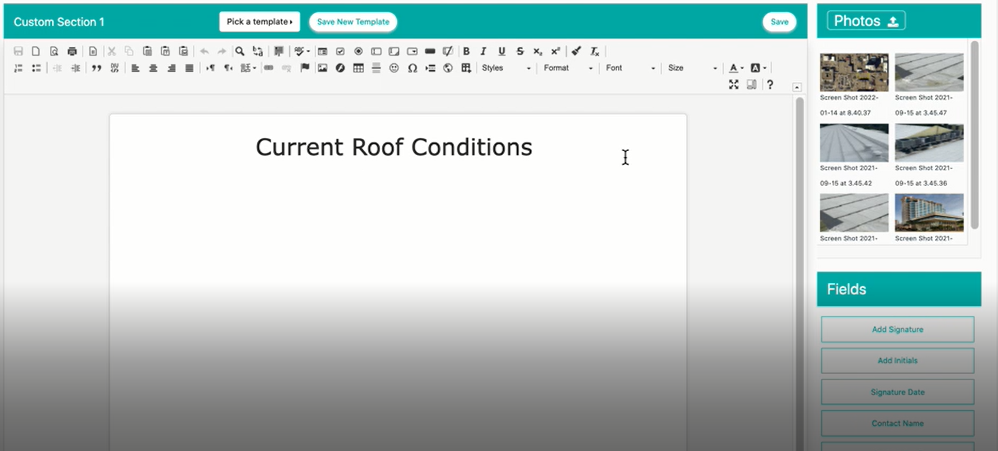Click the Paste as plain text icon
Viewport: 998px width, 451px height.
point(165,51)
